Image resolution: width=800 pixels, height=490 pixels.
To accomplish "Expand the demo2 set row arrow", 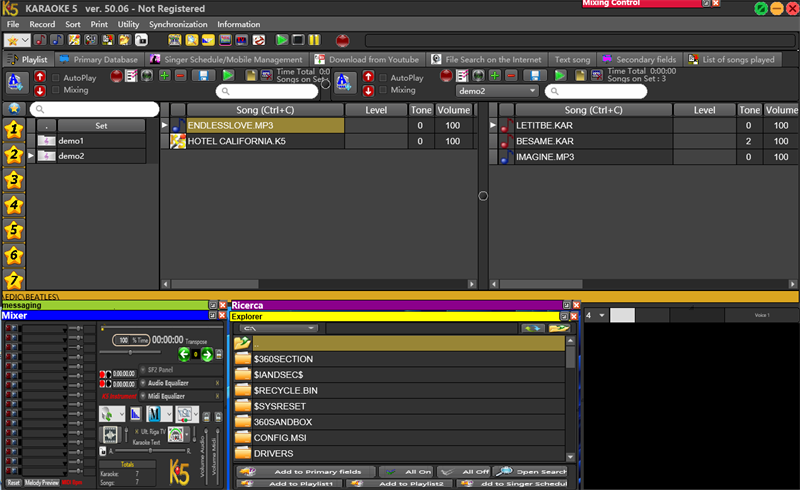I will pyautogui.click(x=31, y=156).
